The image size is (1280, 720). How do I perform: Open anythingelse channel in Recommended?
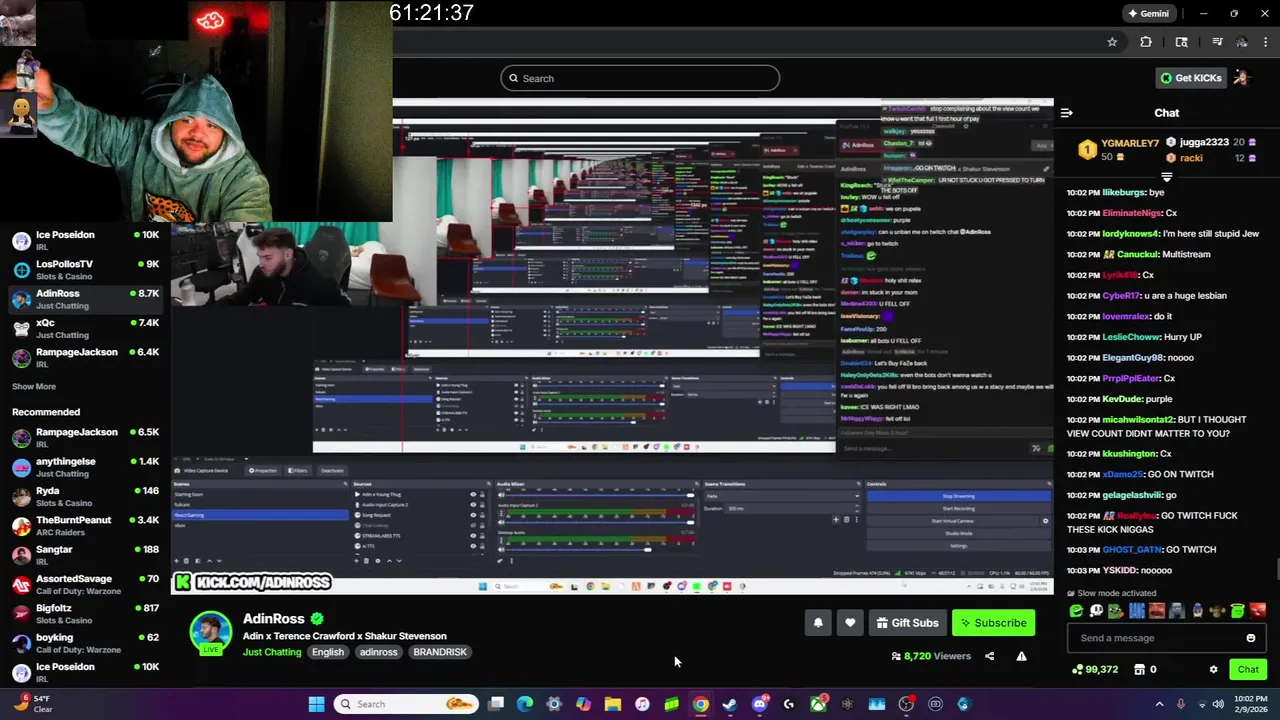(85, 466)
